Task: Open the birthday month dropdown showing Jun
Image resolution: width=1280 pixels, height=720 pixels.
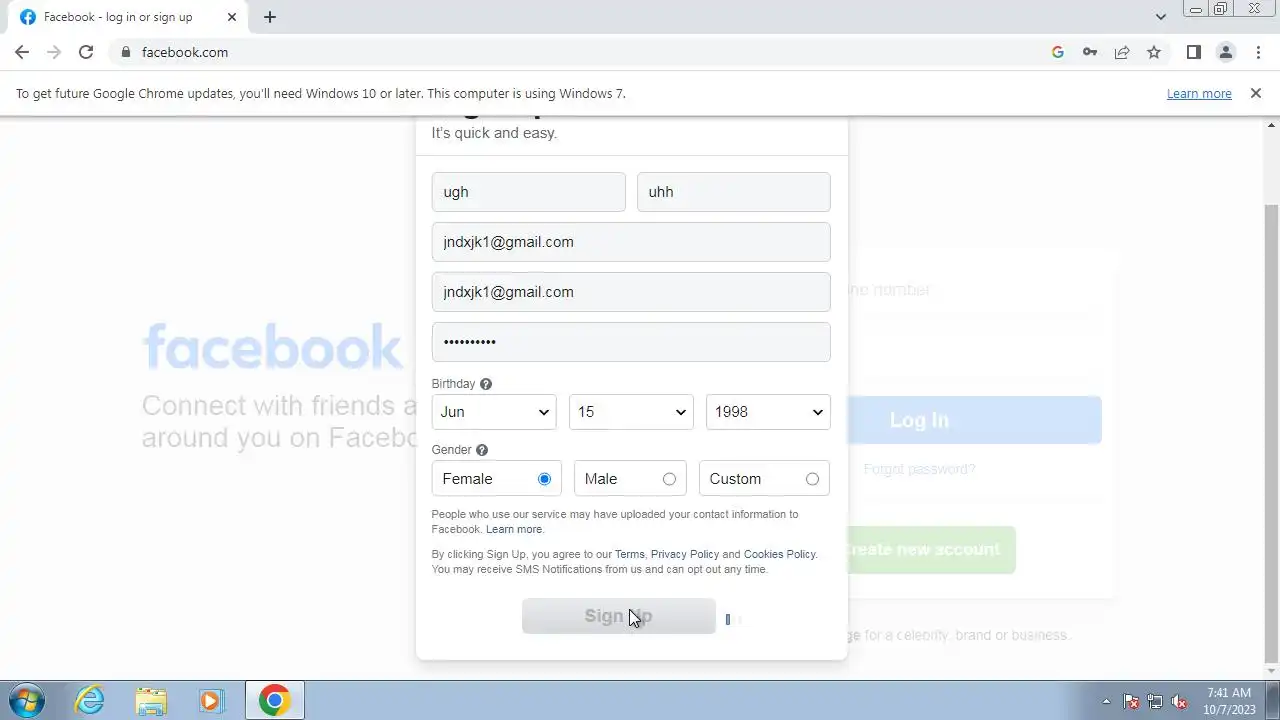Action: (x=494, y=412)
